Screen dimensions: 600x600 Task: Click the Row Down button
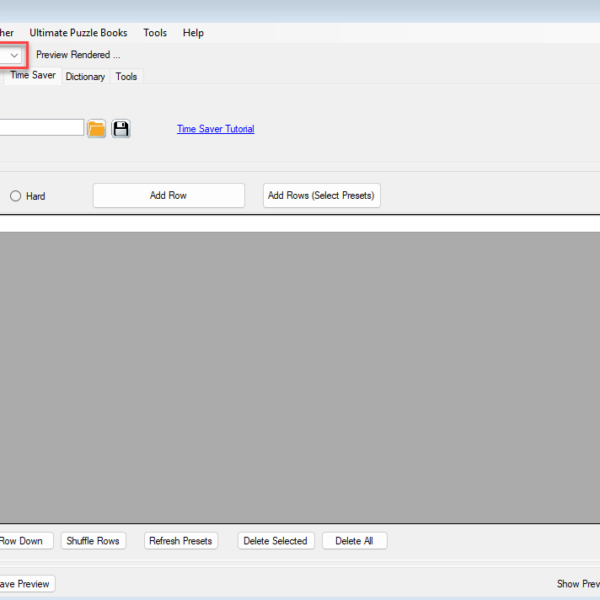22,541
